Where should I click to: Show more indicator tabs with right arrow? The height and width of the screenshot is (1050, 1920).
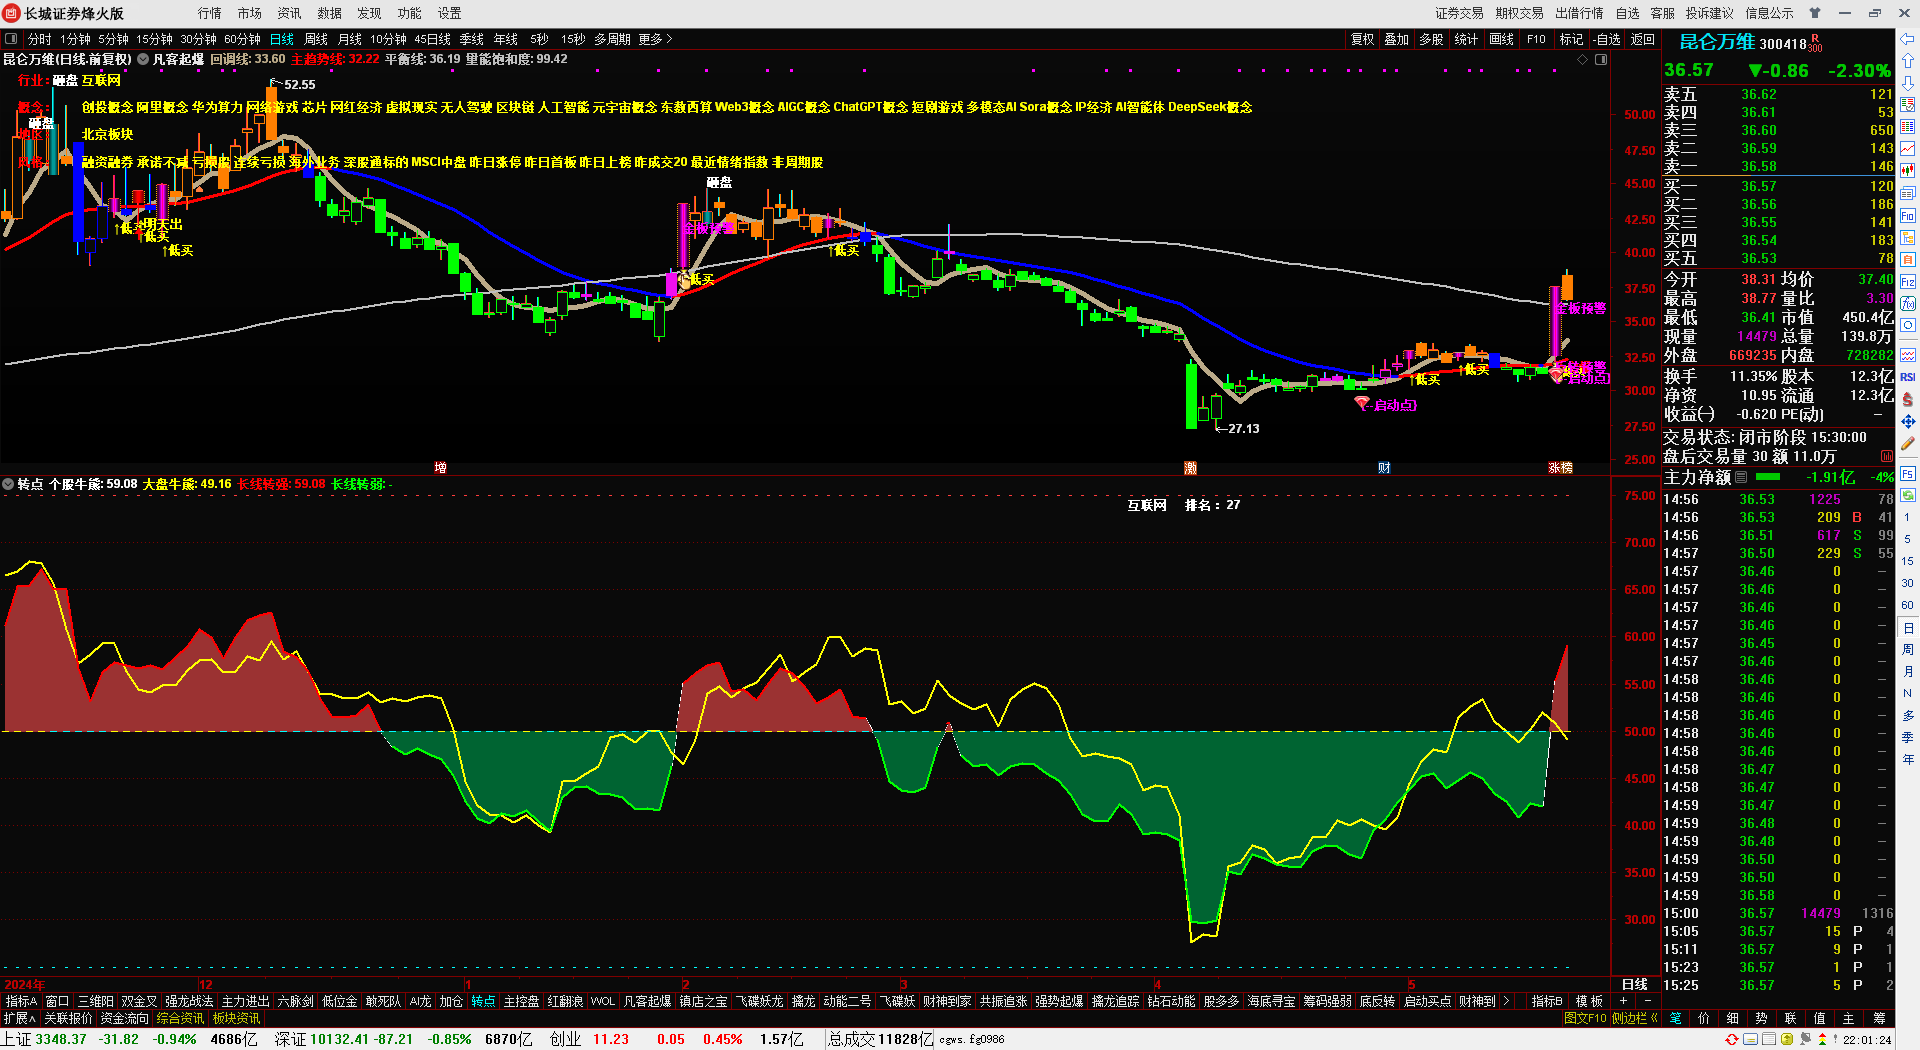[1506, 1001]
